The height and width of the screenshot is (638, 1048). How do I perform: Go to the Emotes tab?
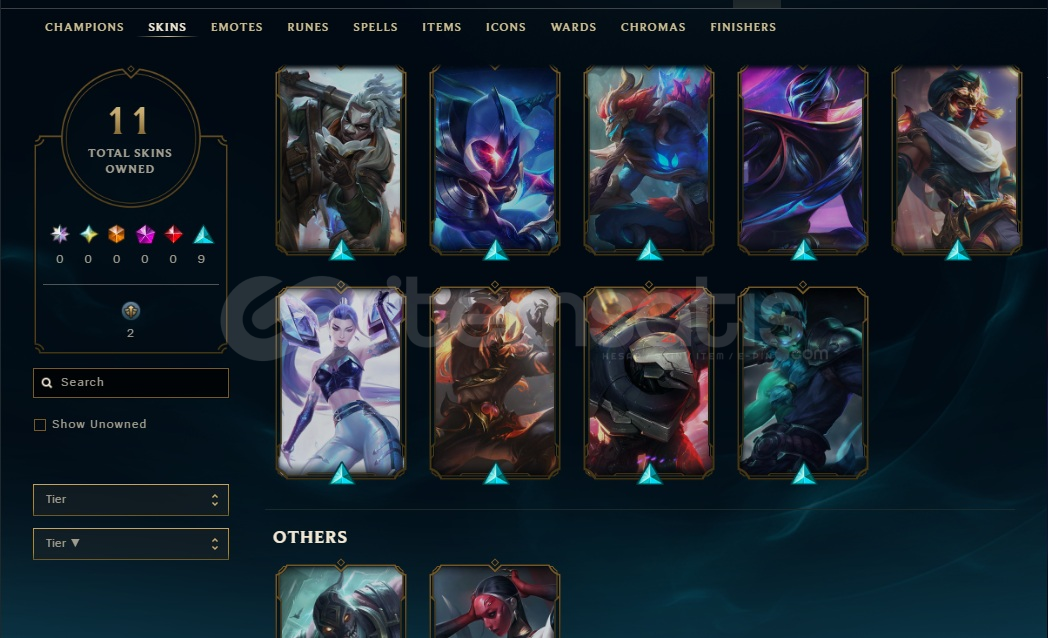237,27
